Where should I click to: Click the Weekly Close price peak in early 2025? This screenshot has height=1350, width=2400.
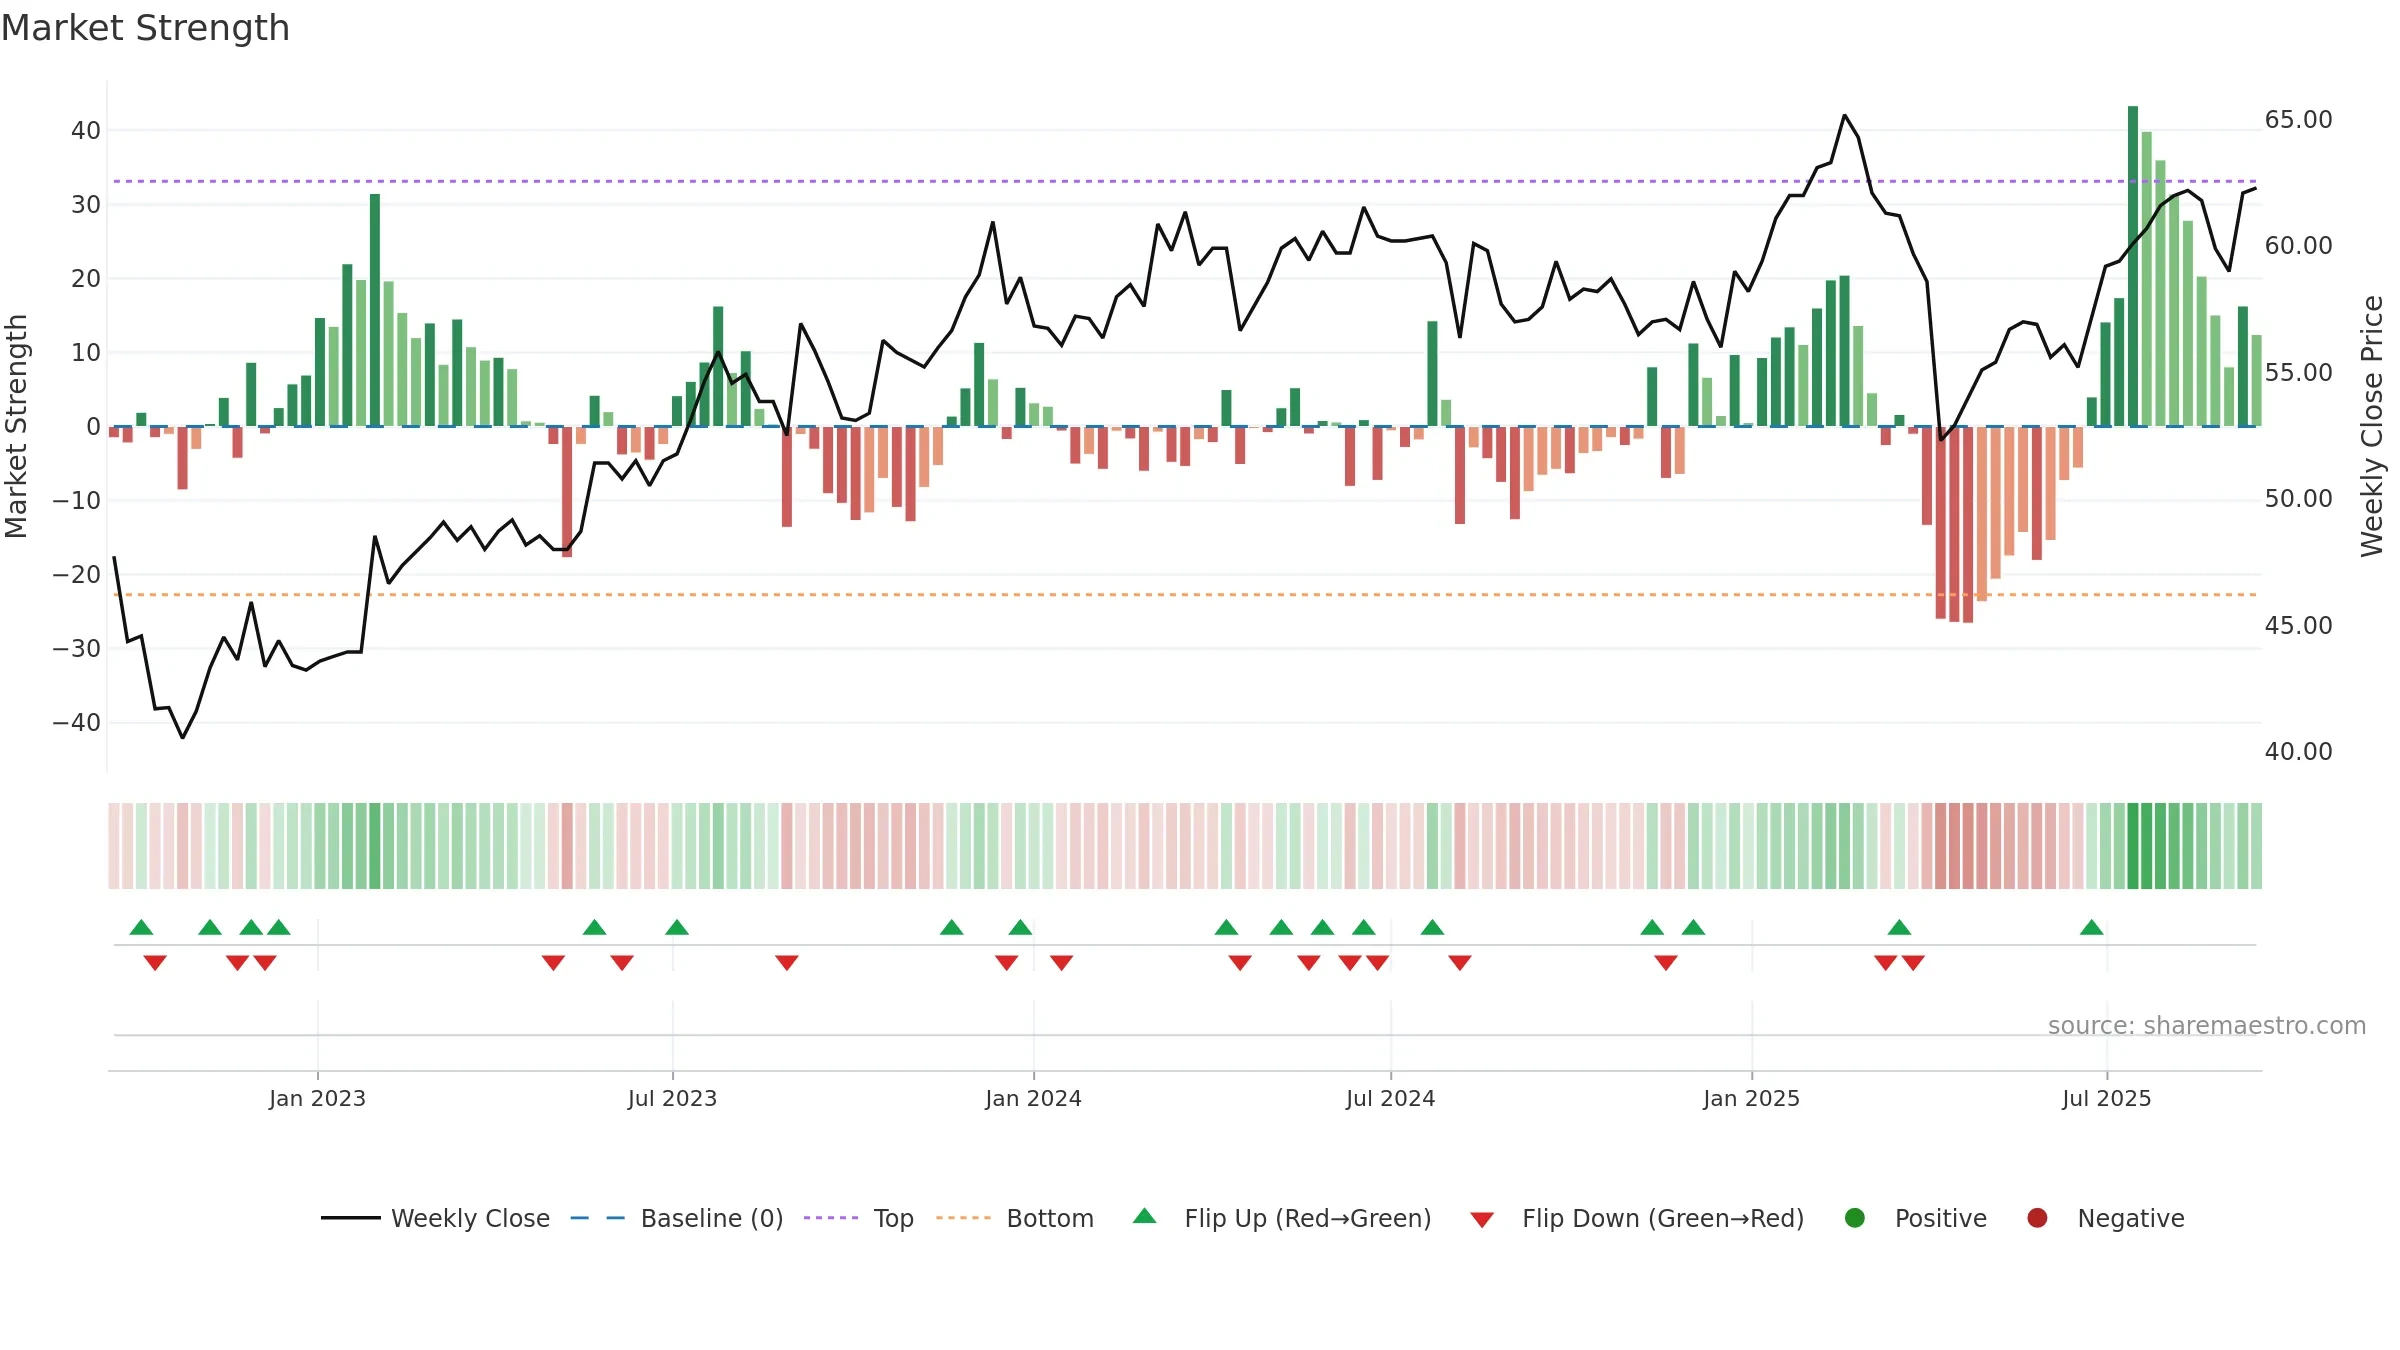(1845, 116)
